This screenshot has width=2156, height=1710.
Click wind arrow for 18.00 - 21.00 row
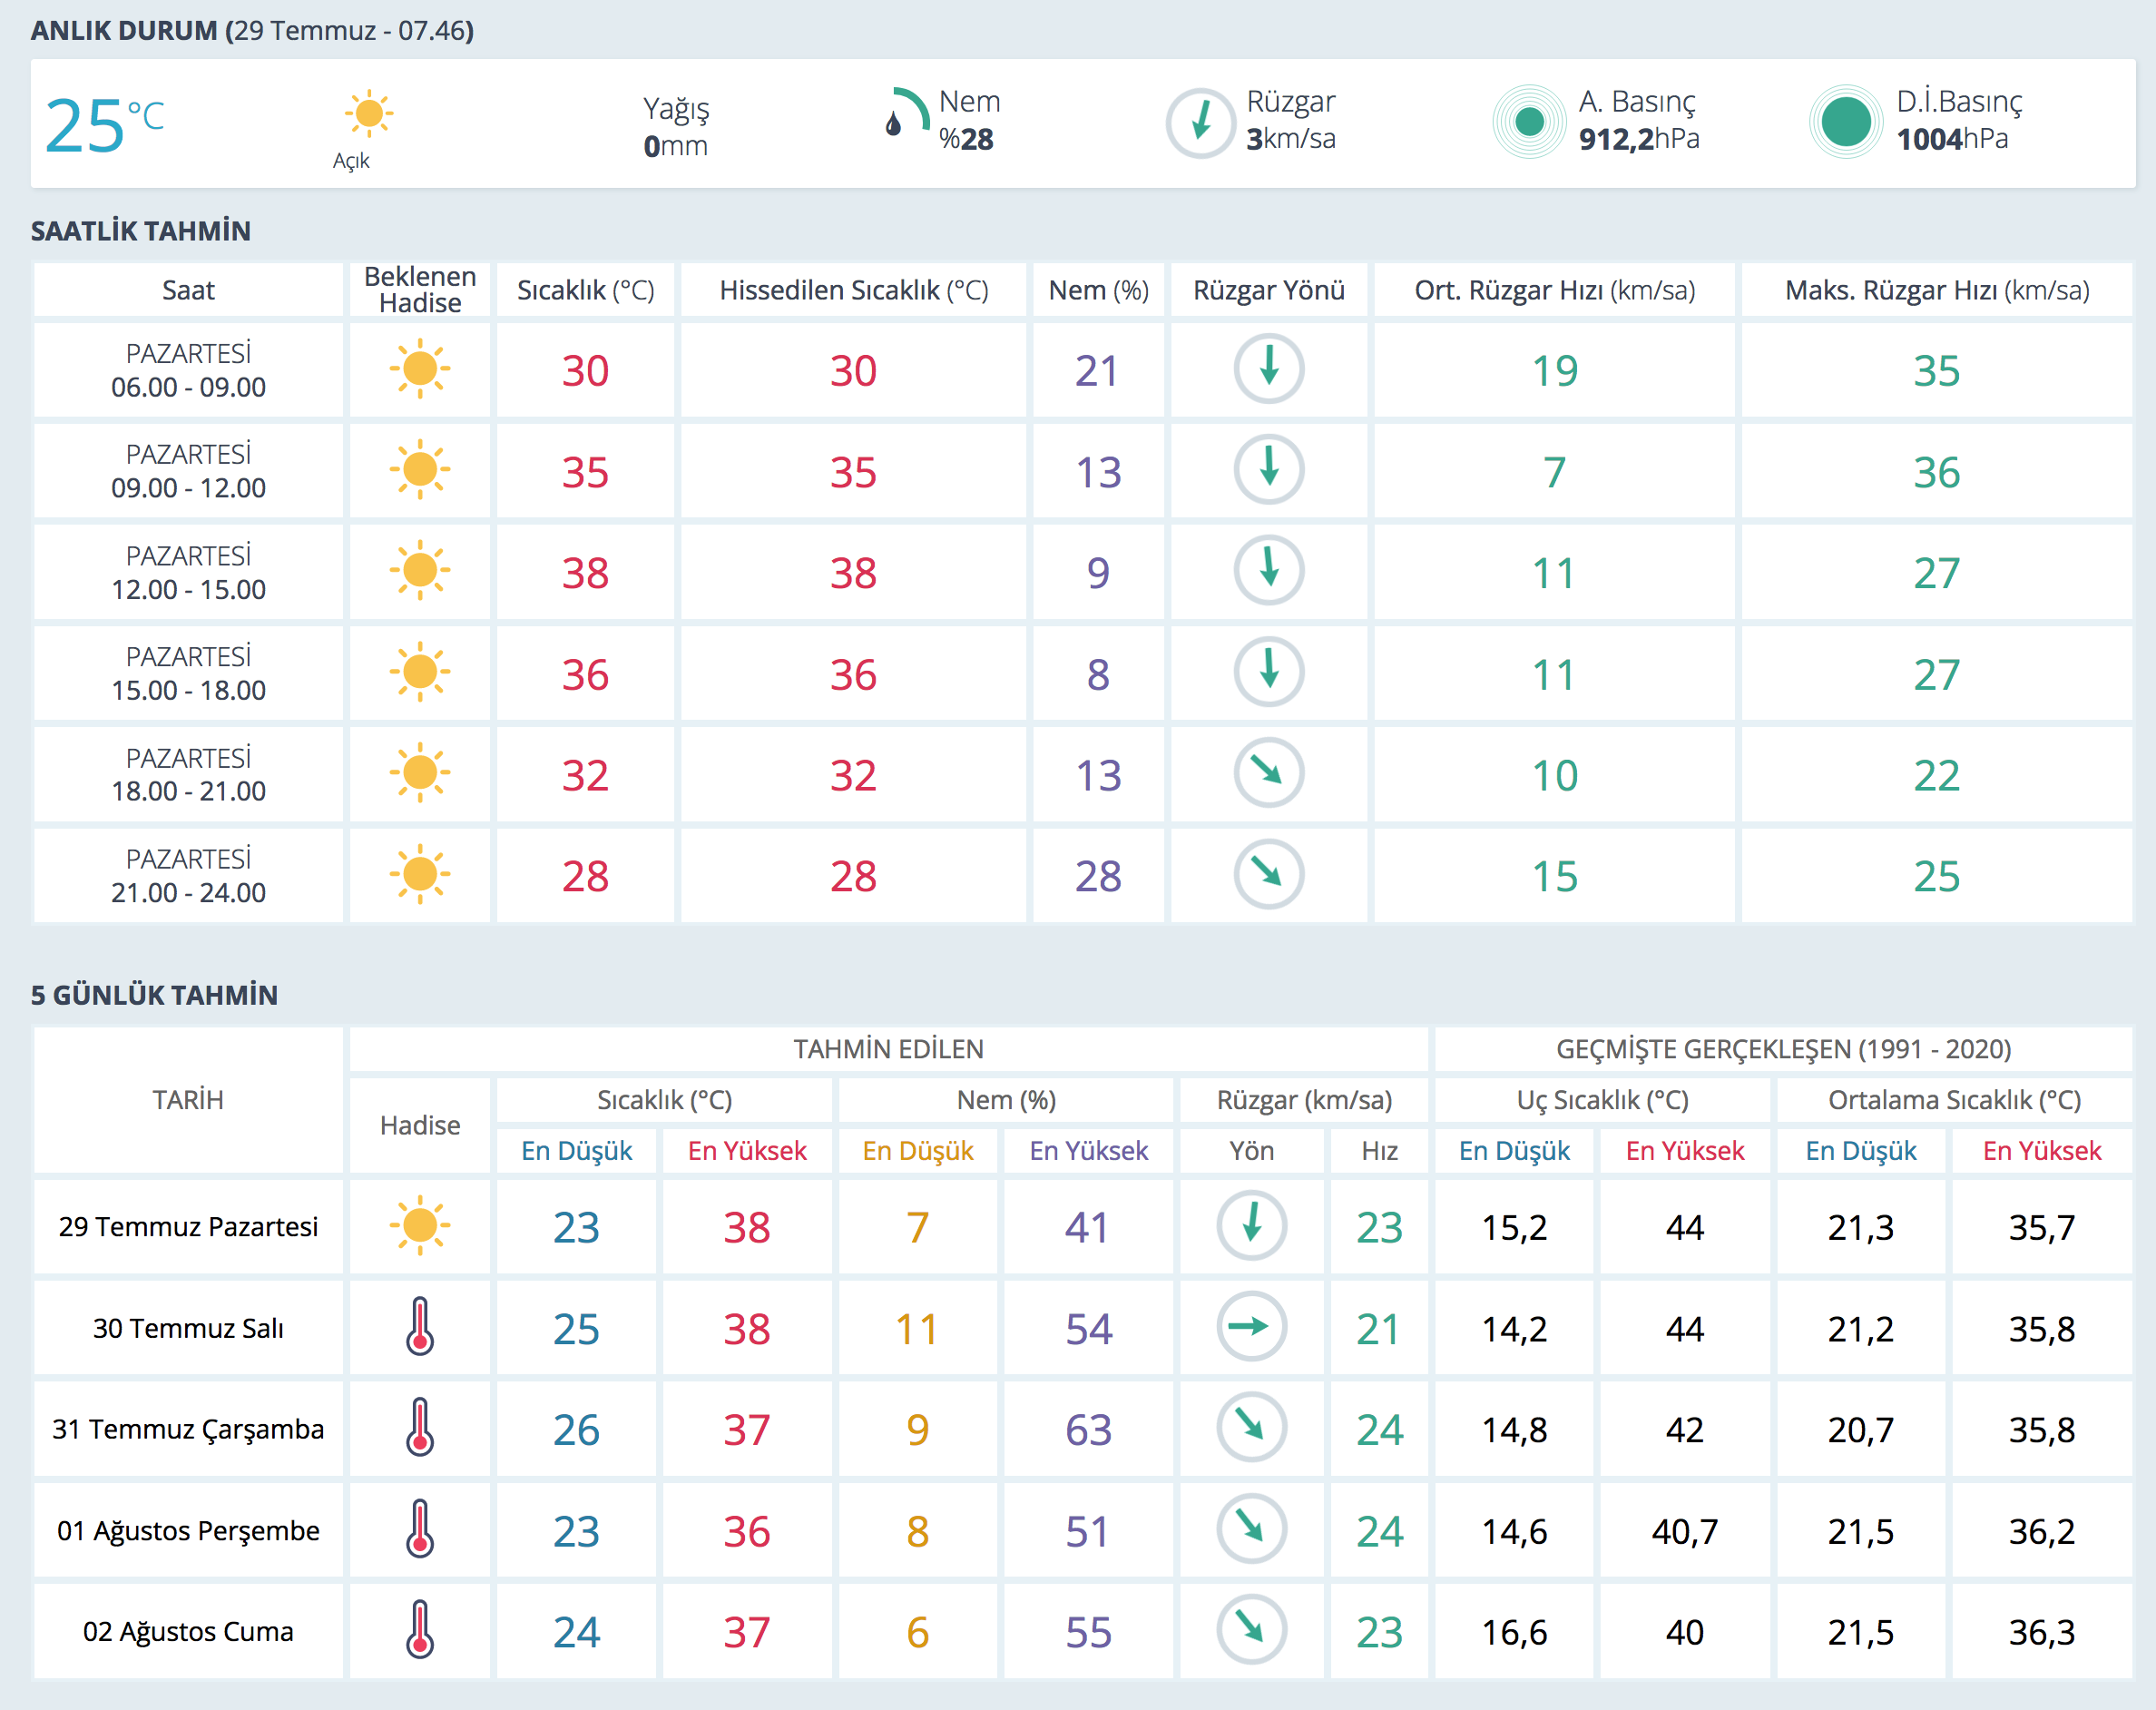[1268, 772]
